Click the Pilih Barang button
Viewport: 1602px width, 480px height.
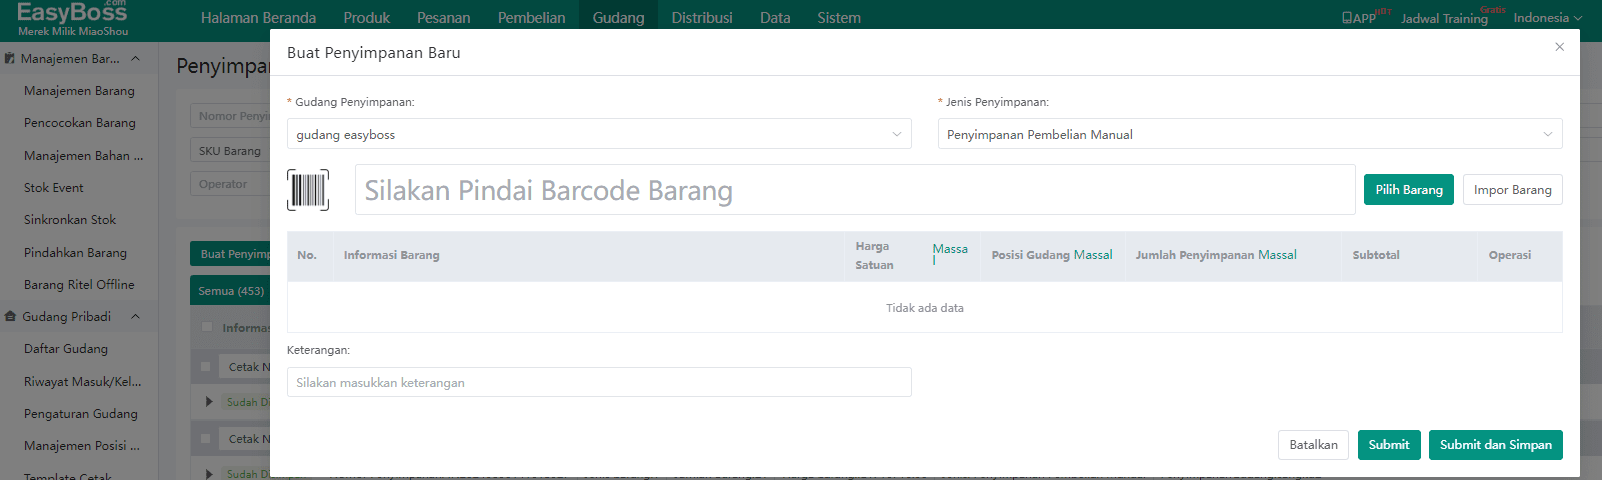1408,190
